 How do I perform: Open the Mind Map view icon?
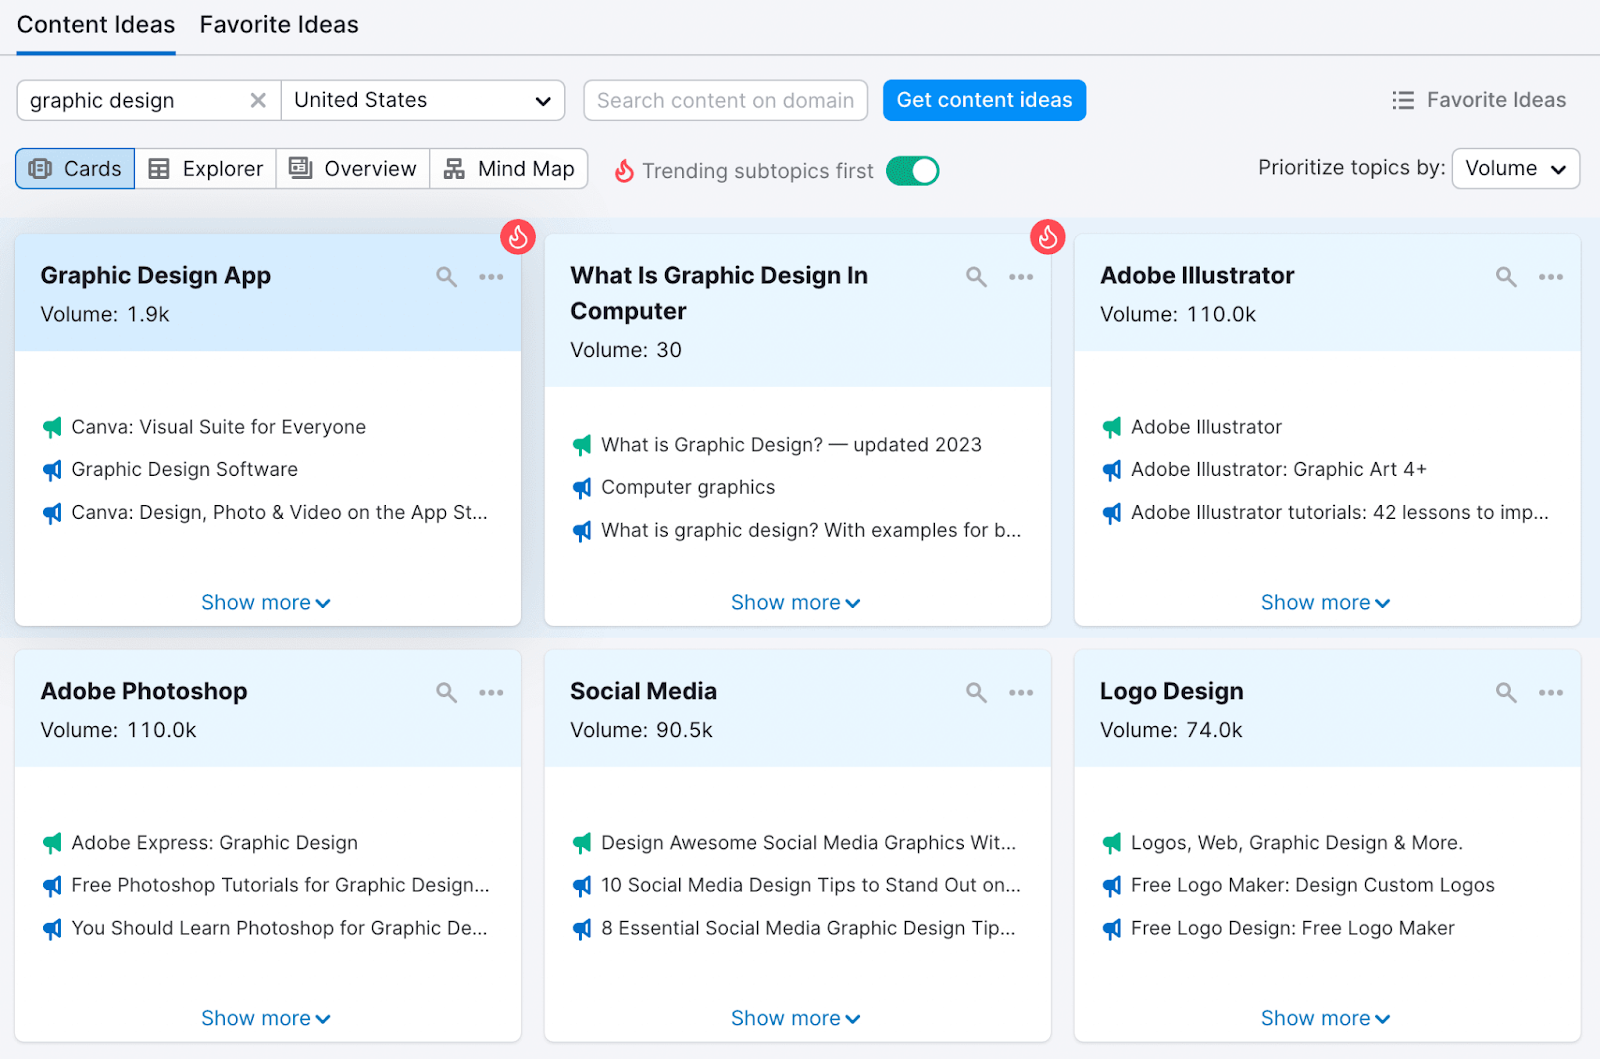tap(509, 168)
